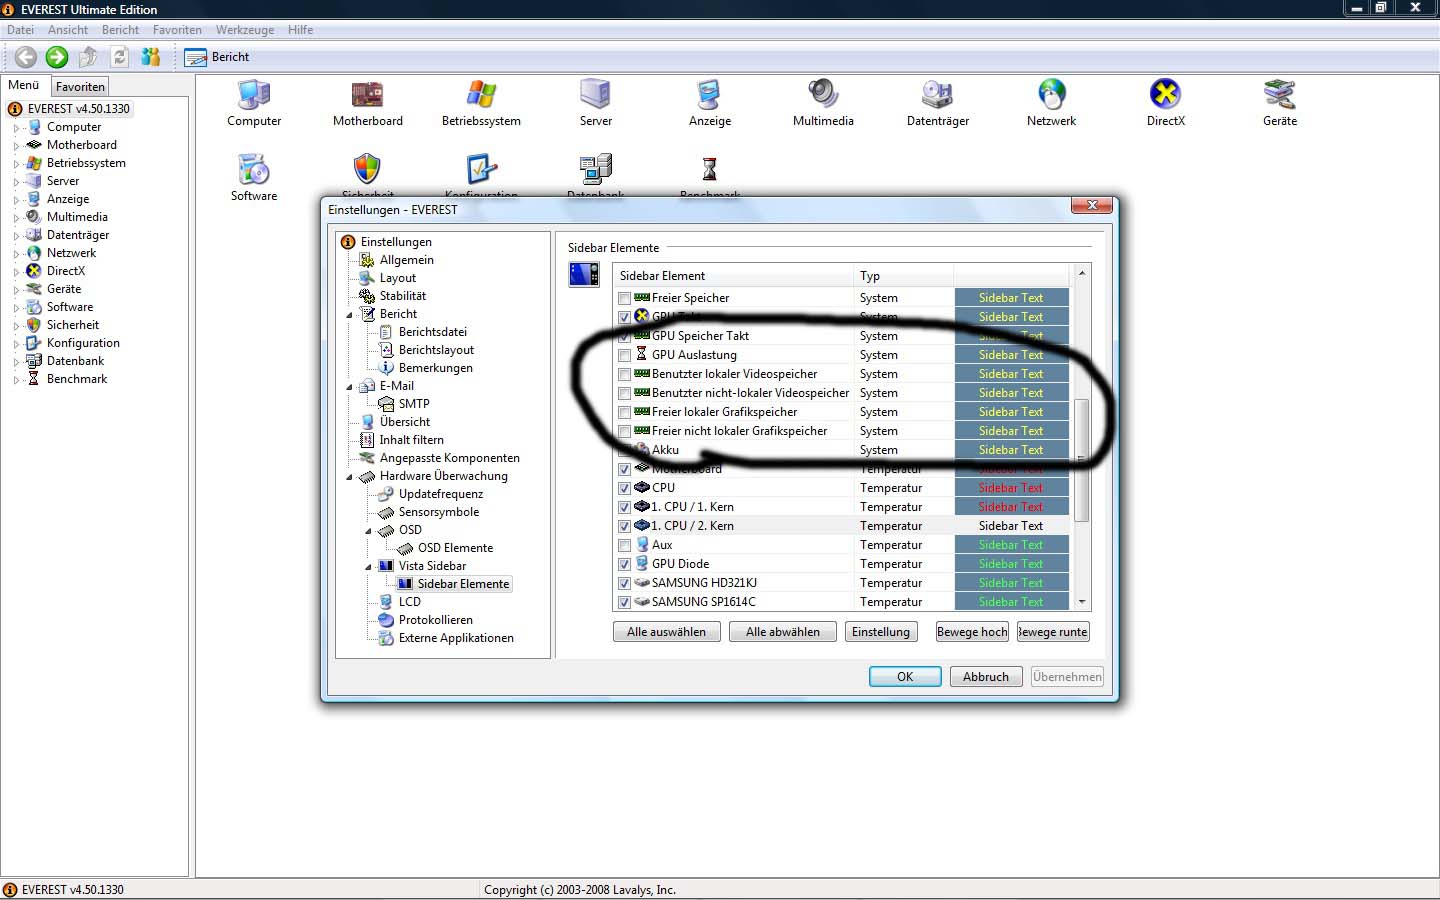1440x900 pixels.
Task: Collapse the Vista Sidebar node
Action: click(x=368, y=566)
